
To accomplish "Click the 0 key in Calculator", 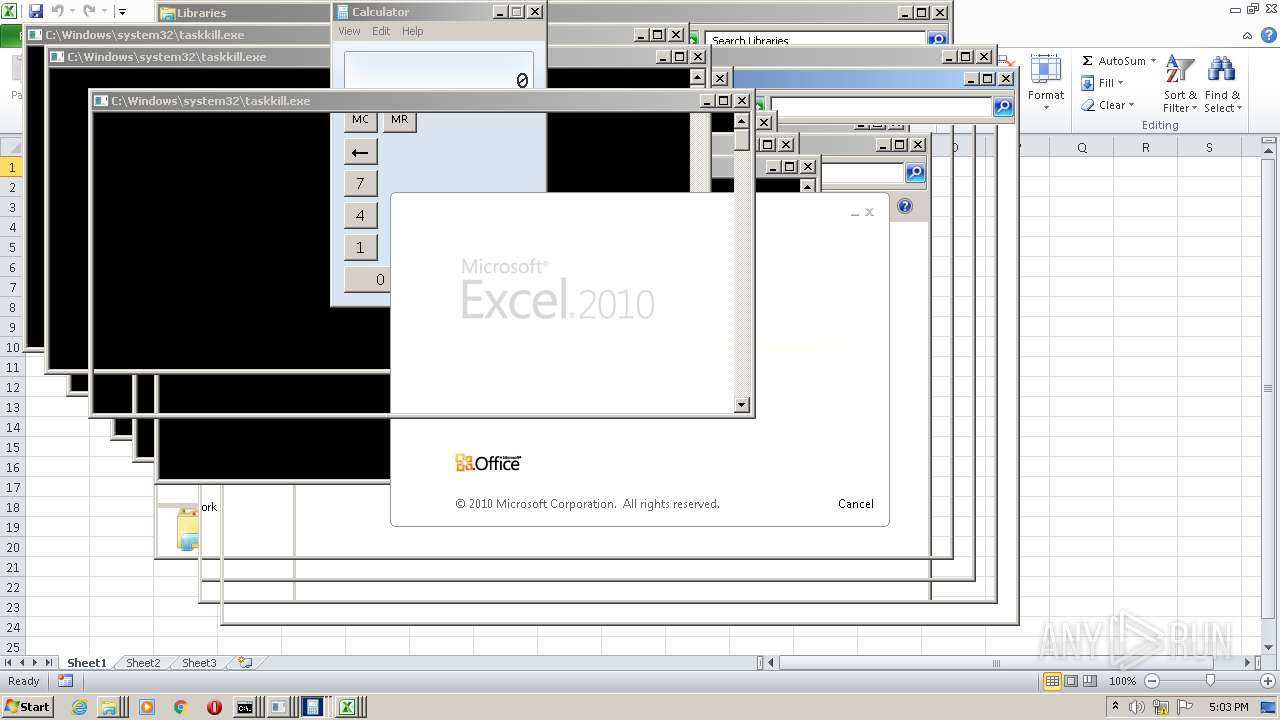I will click(x=367, y=279).
